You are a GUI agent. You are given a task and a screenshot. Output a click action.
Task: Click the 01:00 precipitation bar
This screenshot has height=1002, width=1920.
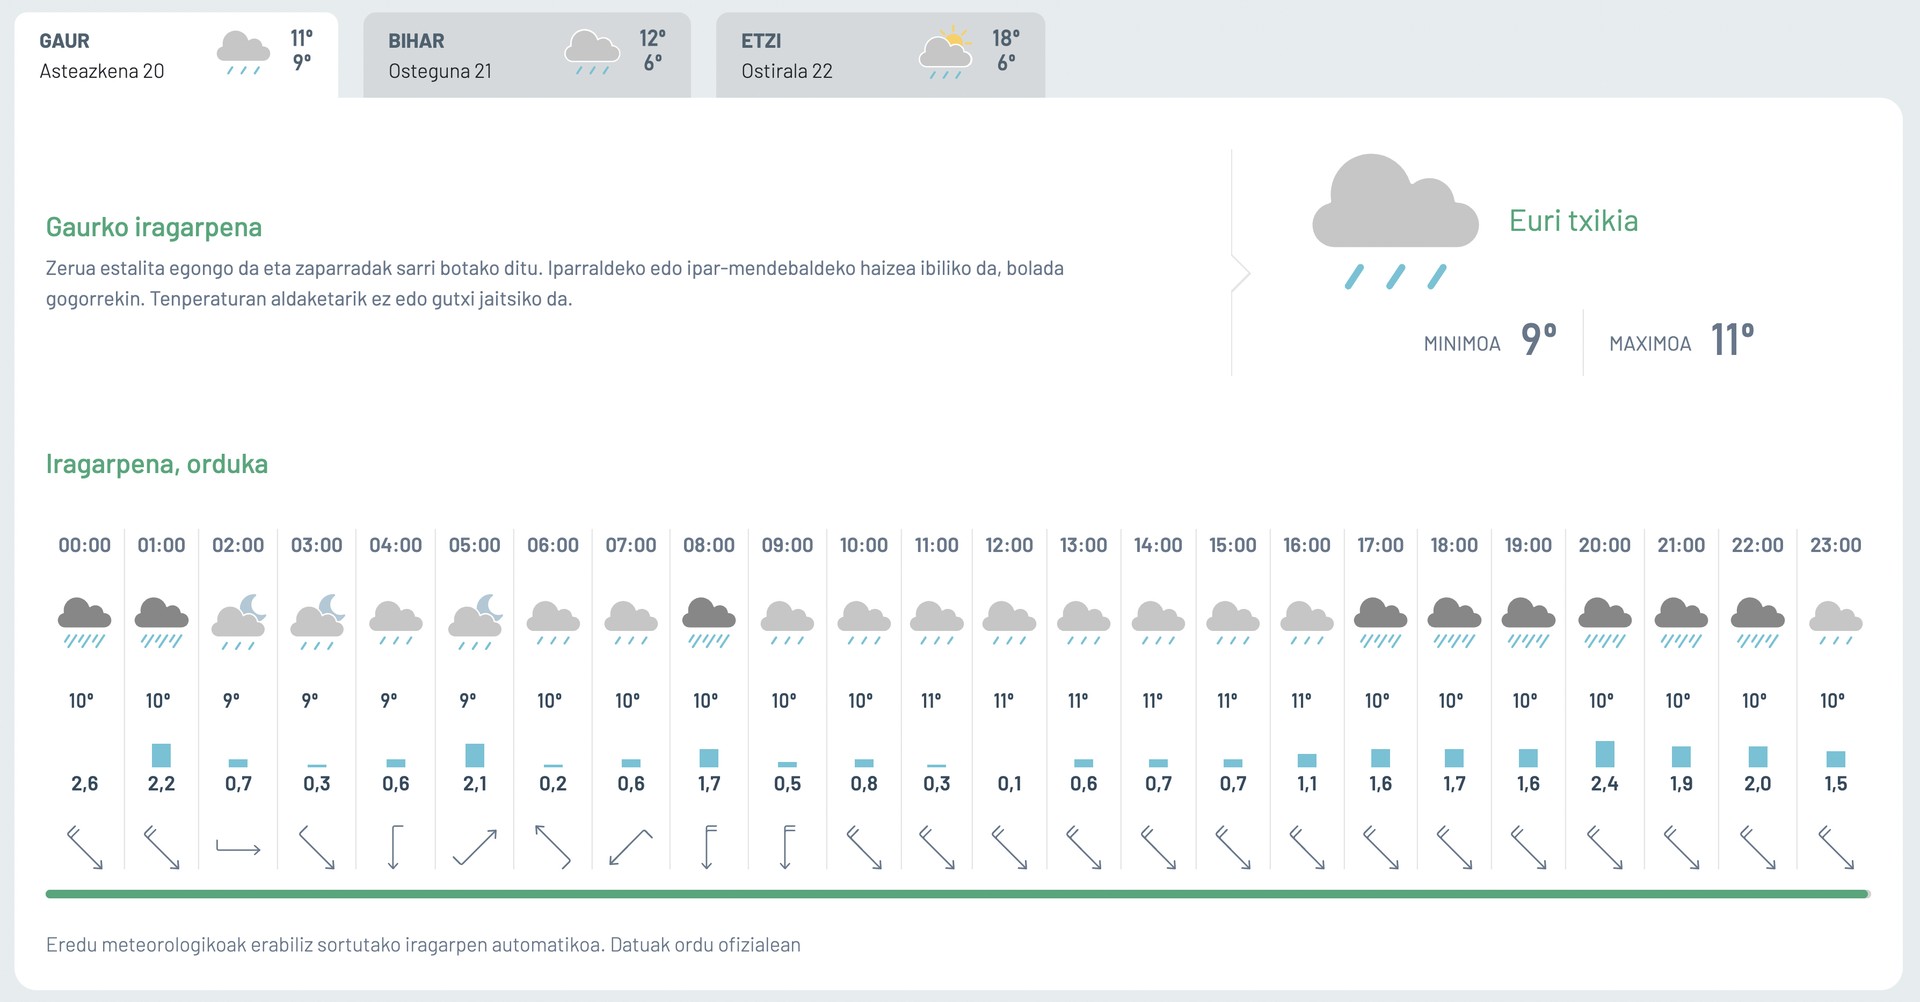[161, 755]
